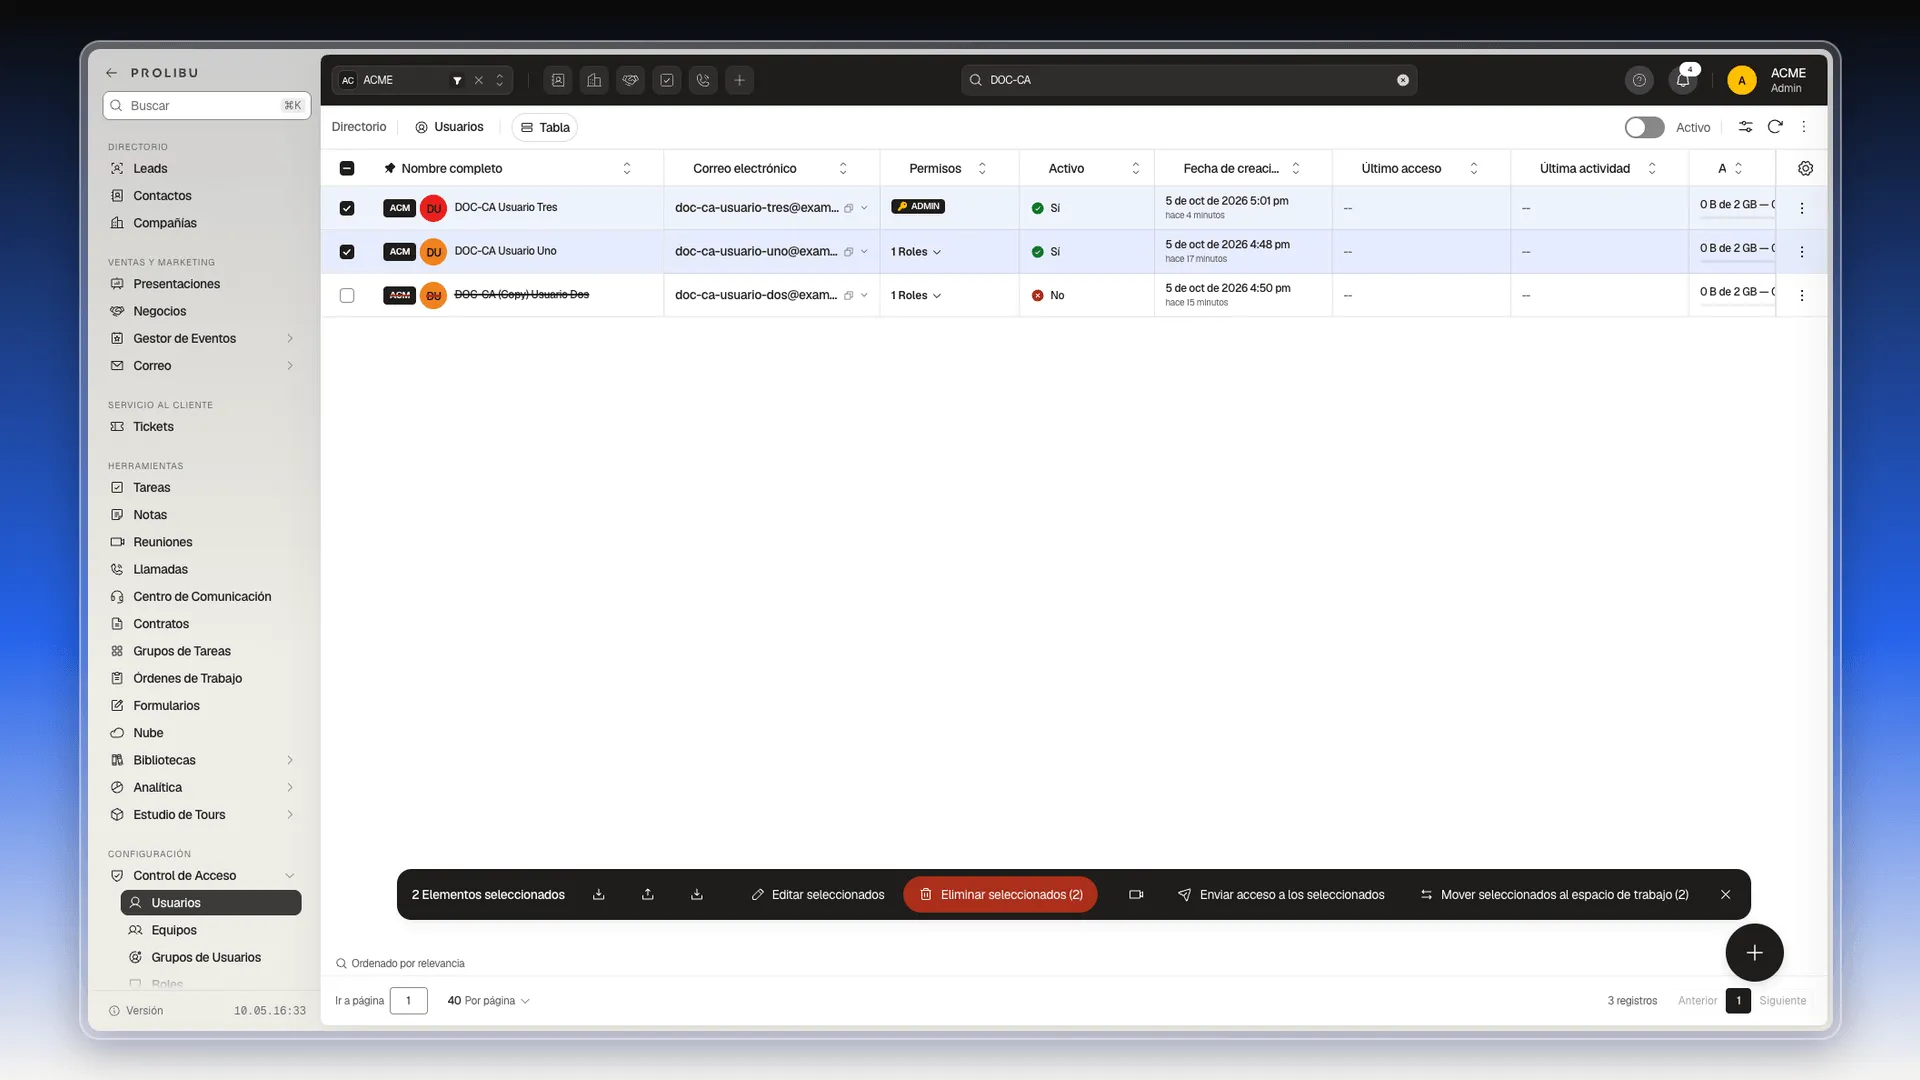This screenshot has width=1920, height=1080.
Task: Copy the doc-ca-usuario-uno email address
Action: [848, 252]
